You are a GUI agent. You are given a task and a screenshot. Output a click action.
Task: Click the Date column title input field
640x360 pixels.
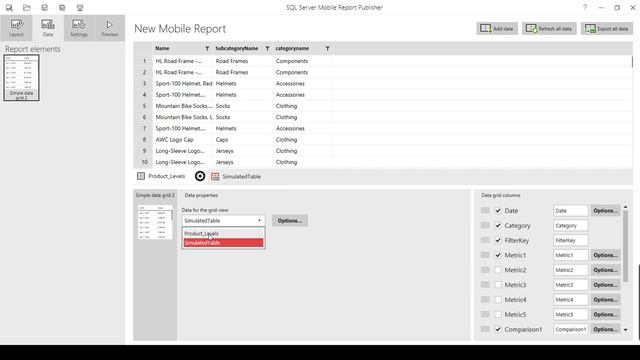571,211
